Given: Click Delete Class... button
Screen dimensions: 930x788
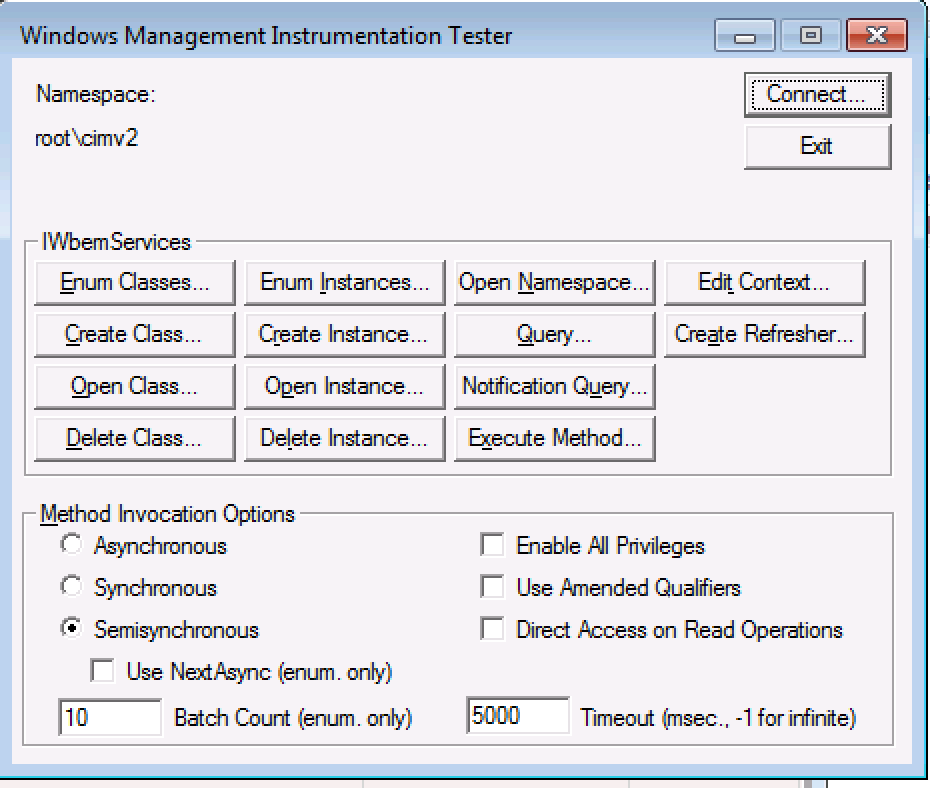Looking at the screenshot, I should [135, 439].
